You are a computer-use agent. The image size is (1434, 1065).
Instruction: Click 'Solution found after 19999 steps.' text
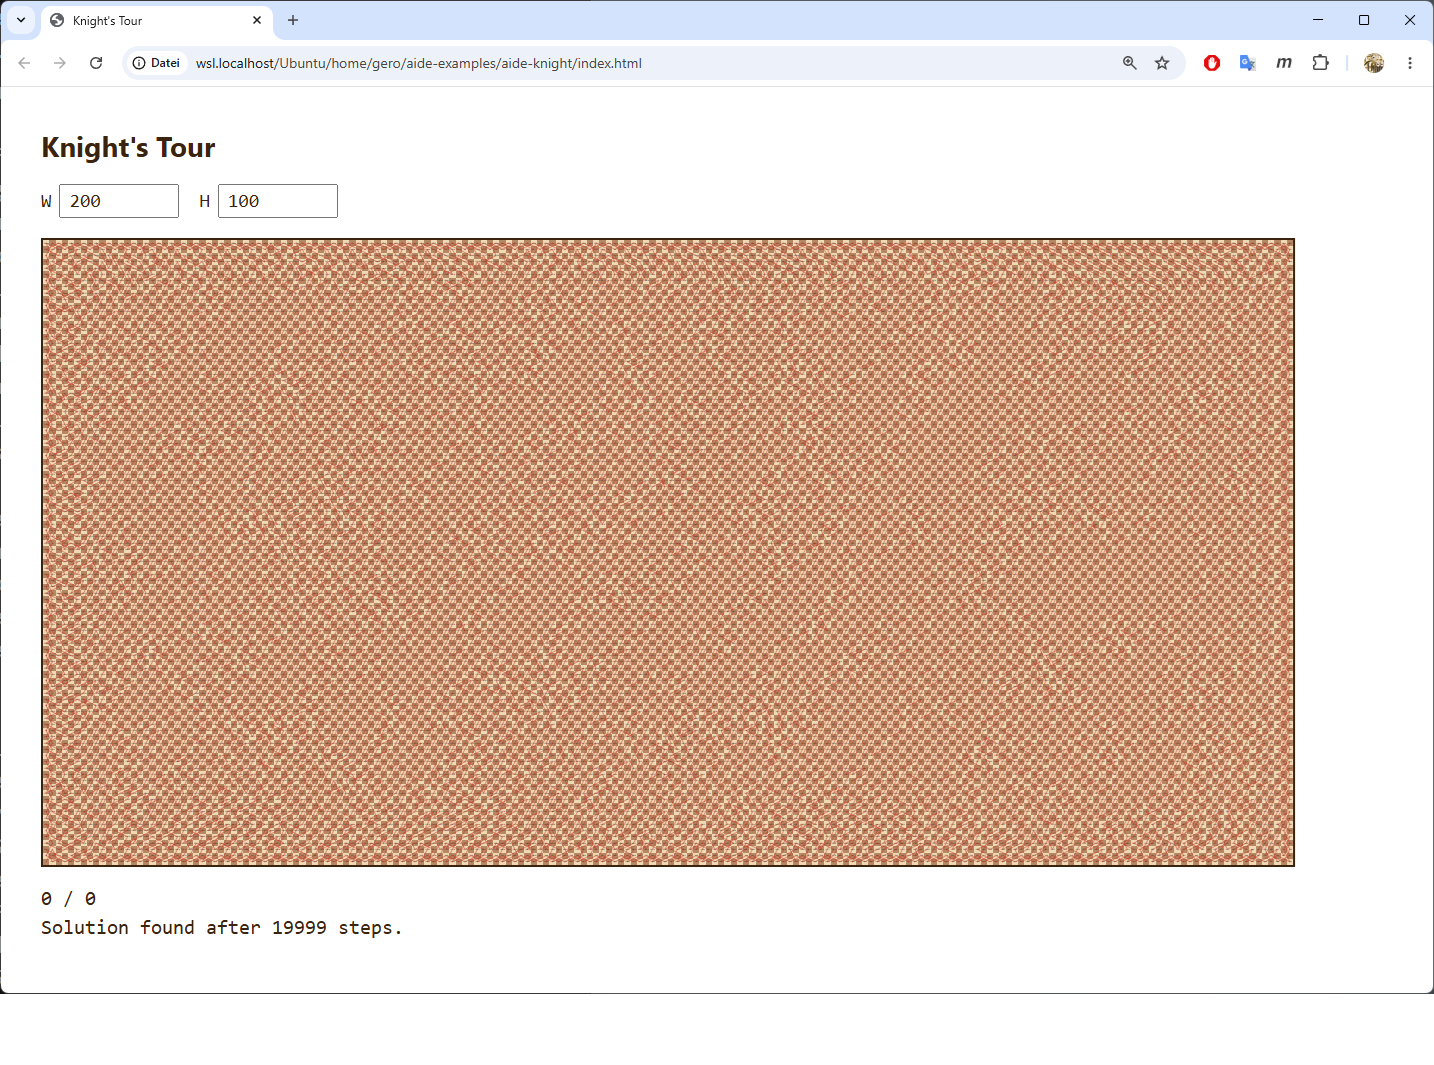tap(221, 928)
